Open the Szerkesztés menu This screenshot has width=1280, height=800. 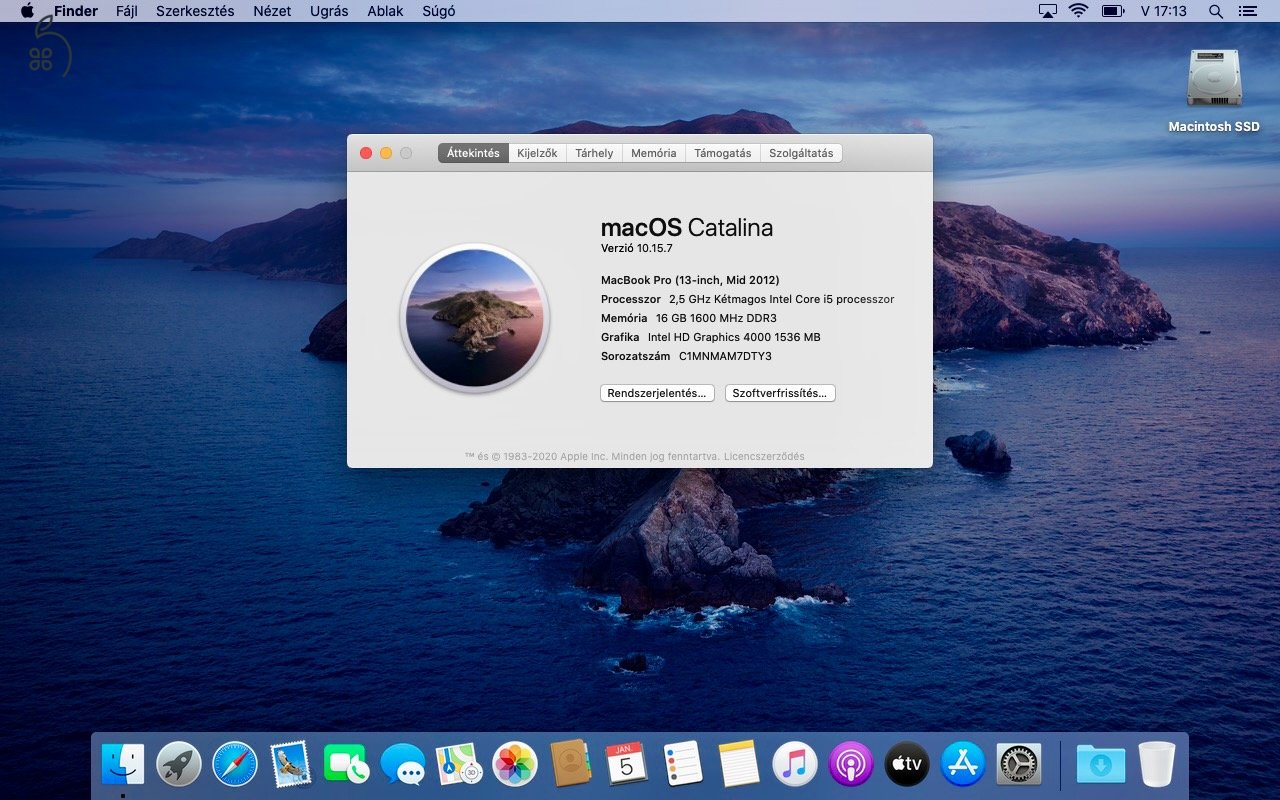(195, 11)
